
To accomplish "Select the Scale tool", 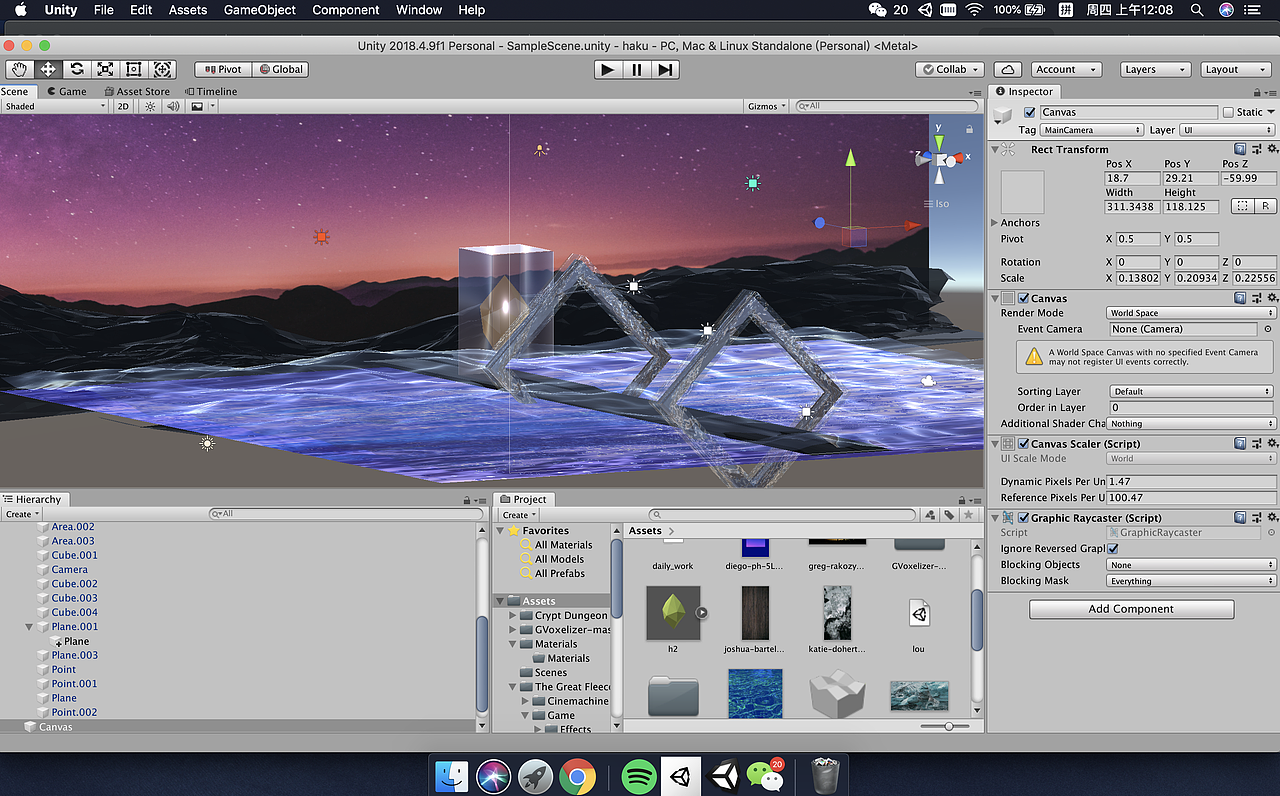I will coord(104,69).
